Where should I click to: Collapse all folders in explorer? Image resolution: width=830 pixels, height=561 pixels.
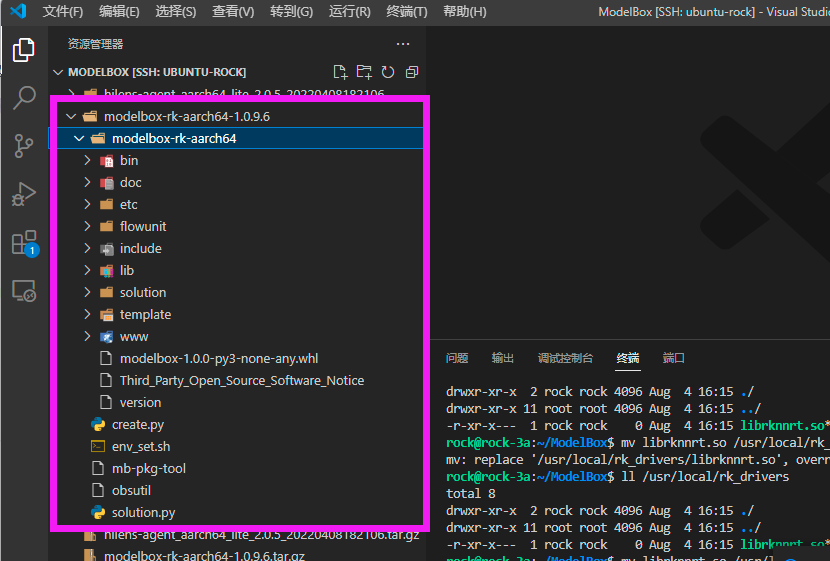coord(412,72)
